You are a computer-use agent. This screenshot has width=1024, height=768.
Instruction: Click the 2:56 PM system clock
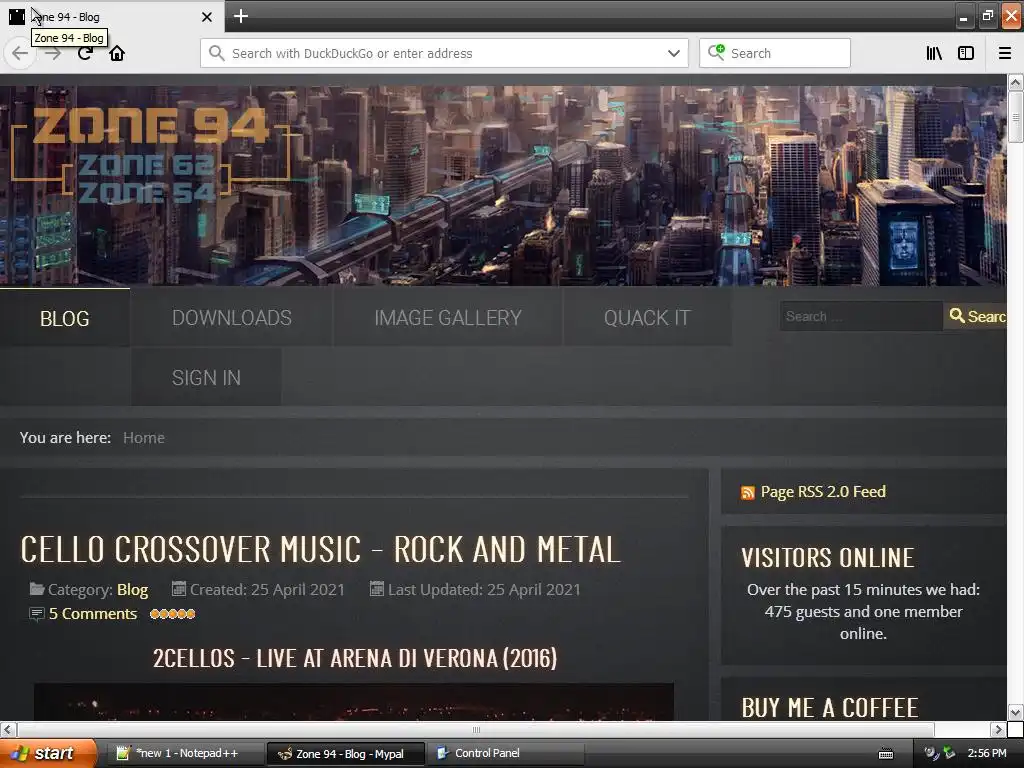tap(987, 753)
